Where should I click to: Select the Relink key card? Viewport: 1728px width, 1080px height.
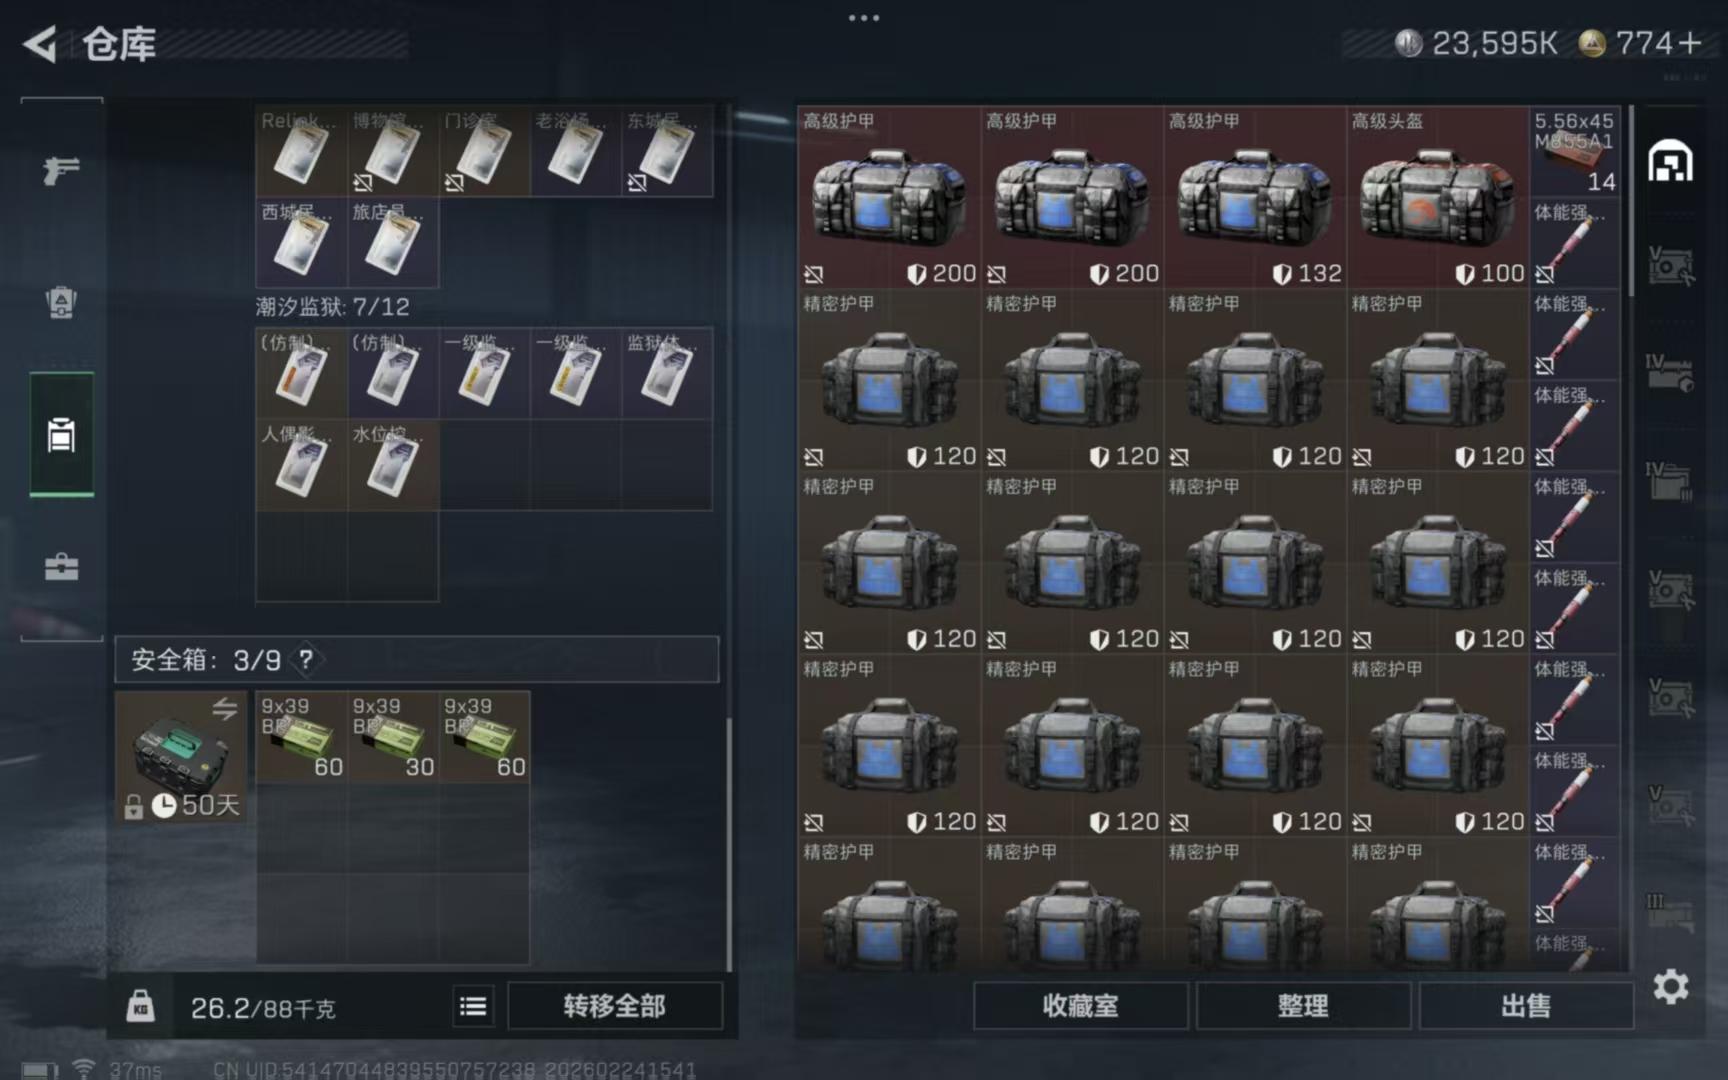point(301,151)
